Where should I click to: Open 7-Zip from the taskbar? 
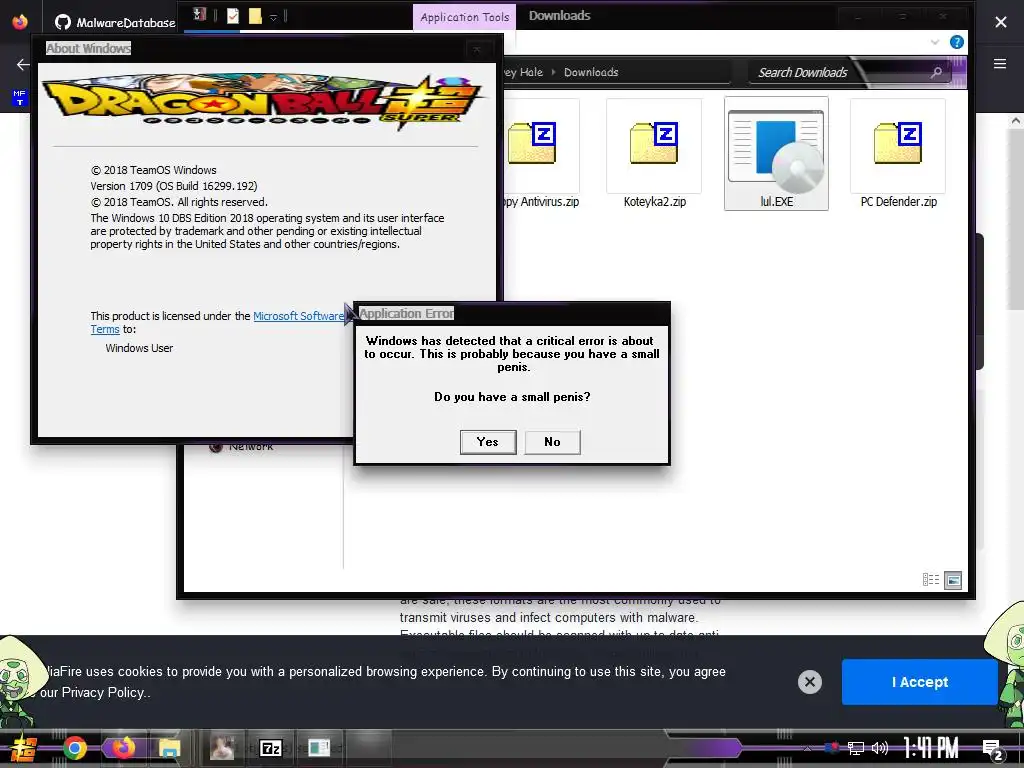tap(270, 748)
